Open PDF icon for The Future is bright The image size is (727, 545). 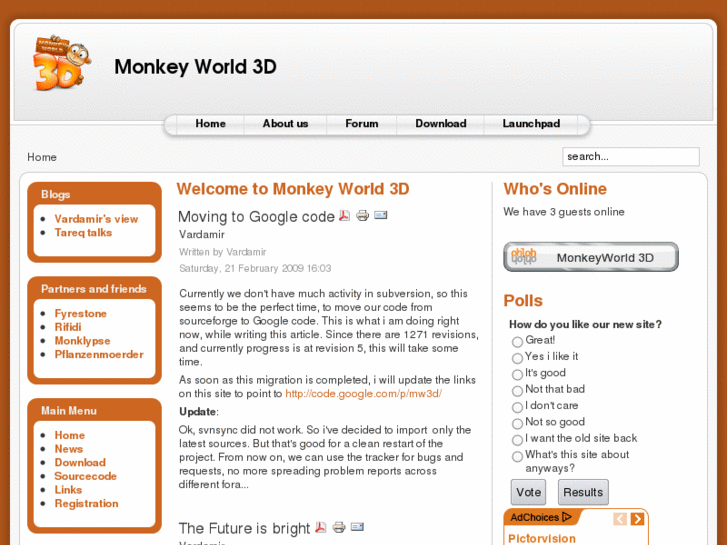(321, 527)
